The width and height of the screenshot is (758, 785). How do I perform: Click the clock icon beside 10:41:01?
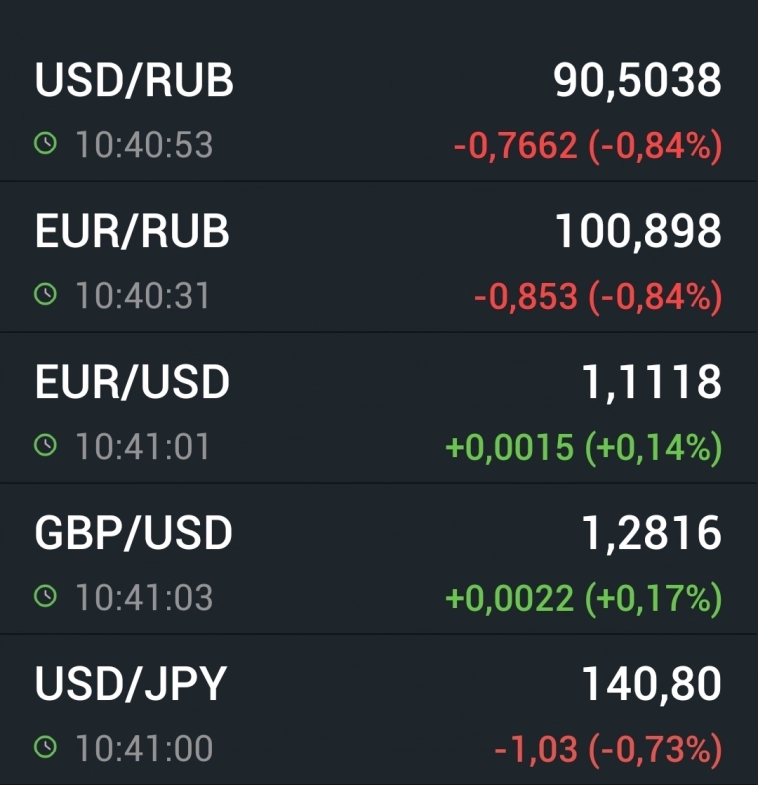[45, 446]
